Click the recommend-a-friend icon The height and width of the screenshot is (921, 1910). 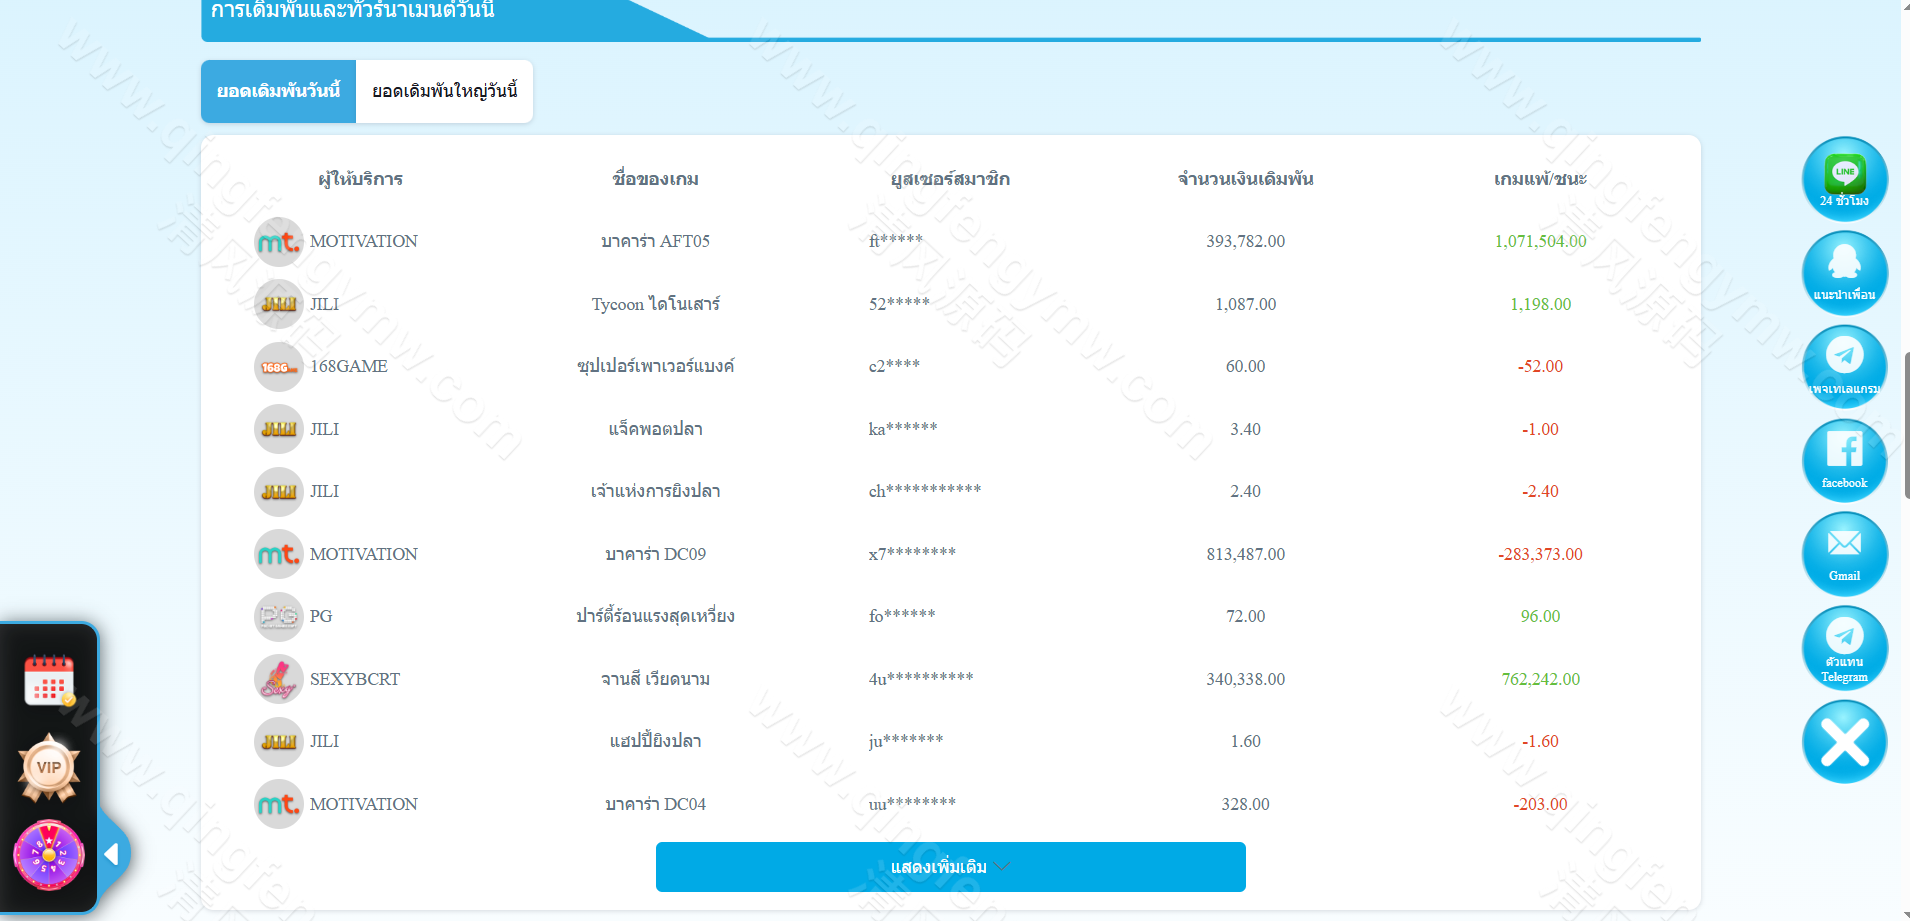[1844, 273]
